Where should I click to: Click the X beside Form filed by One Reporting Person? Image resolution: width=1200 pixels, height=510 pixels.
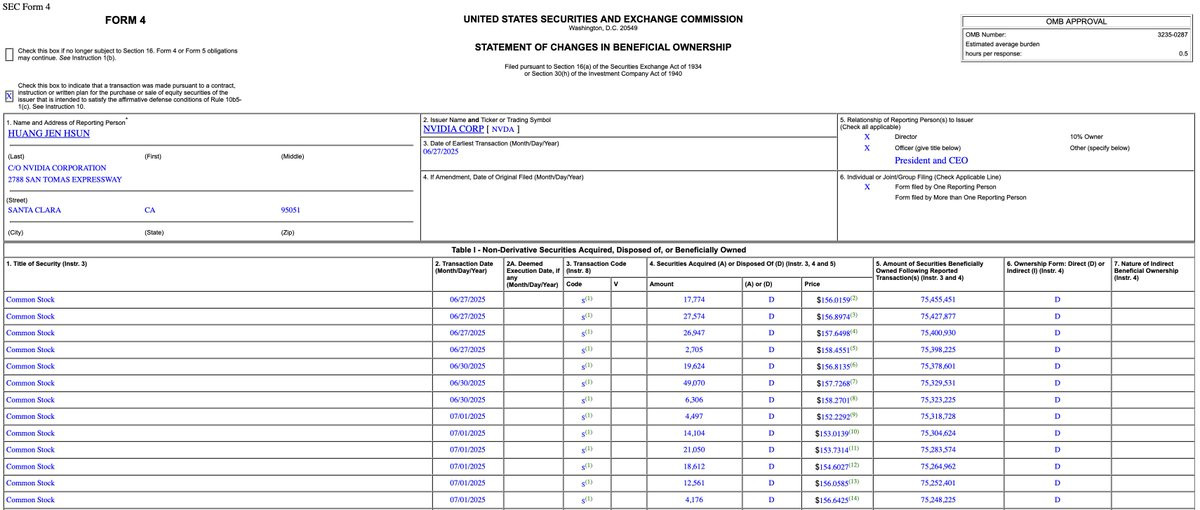coord(867,187)
